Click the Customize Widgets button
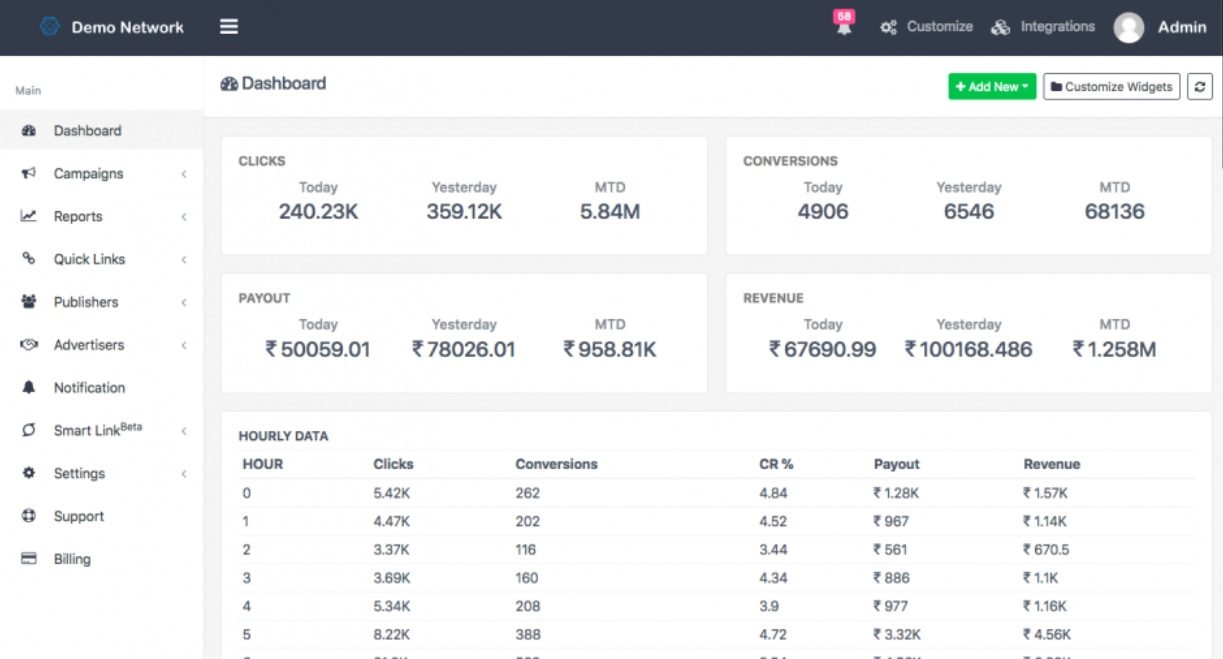1223x659 pixels. (x=1111, y=87)
